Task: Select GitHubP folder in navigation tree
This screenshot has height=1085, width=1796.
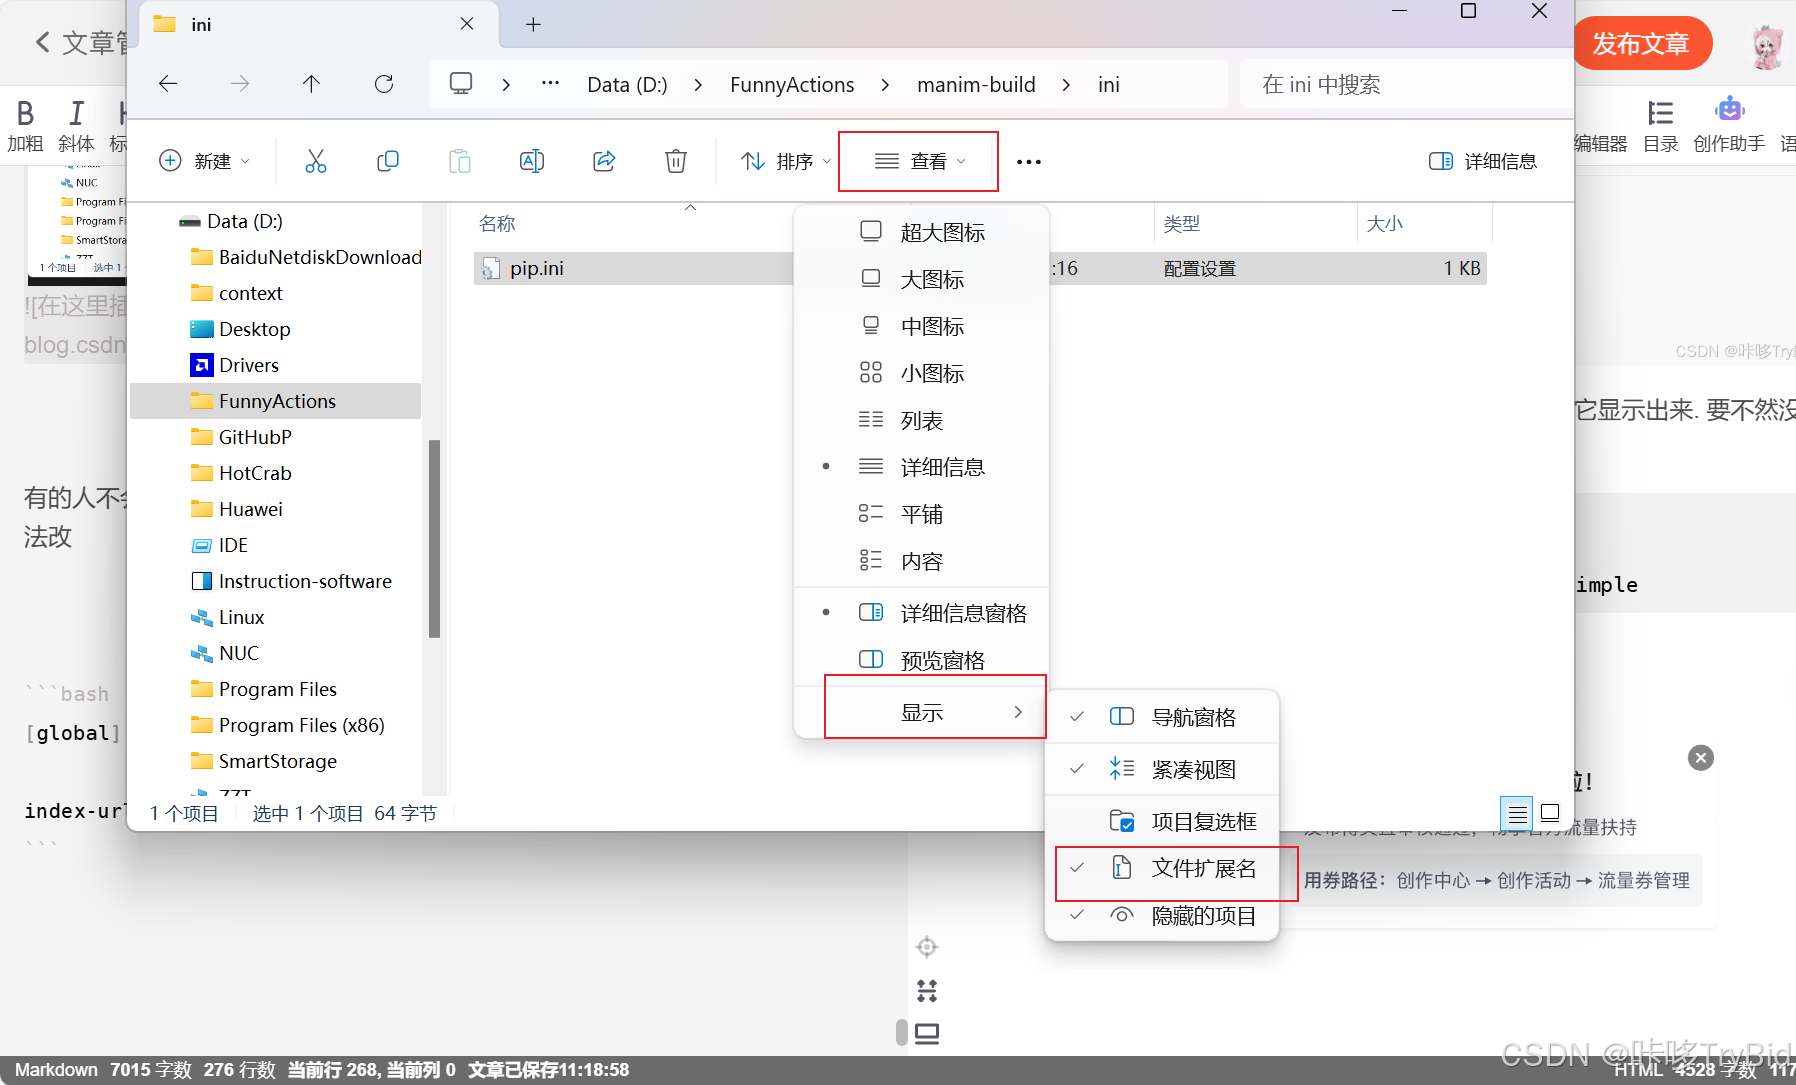Action: pos(255,437)
